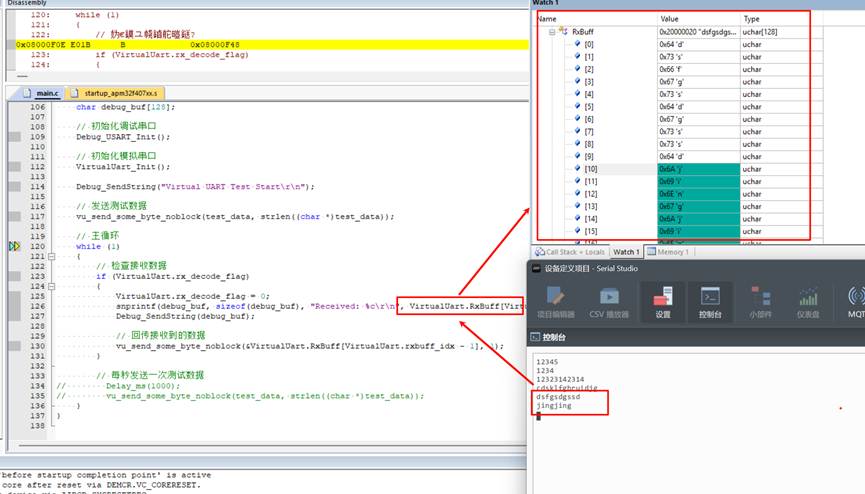Viewport: 865px width, 494px height.
Task: Toggle breakpoint marker at line 109
Action: click(x=15, y=136)
